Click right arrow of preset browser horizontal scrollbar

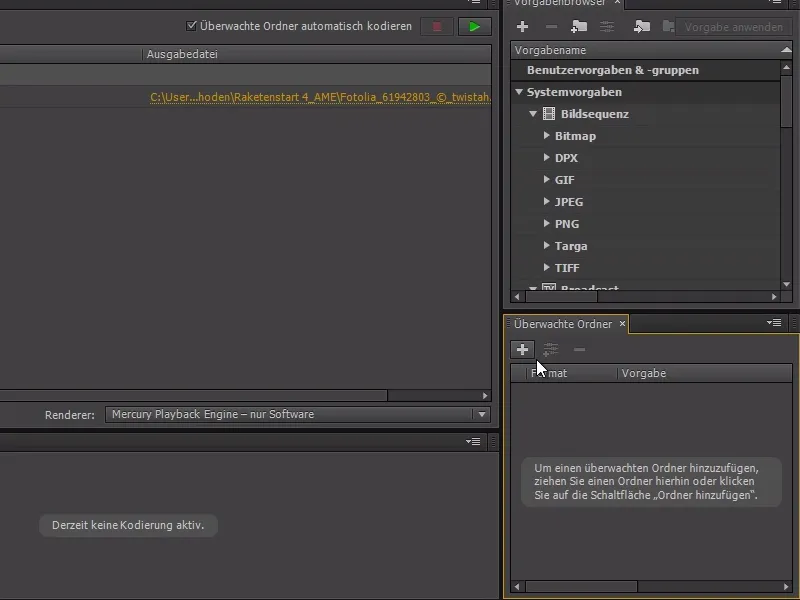[774, 296]
